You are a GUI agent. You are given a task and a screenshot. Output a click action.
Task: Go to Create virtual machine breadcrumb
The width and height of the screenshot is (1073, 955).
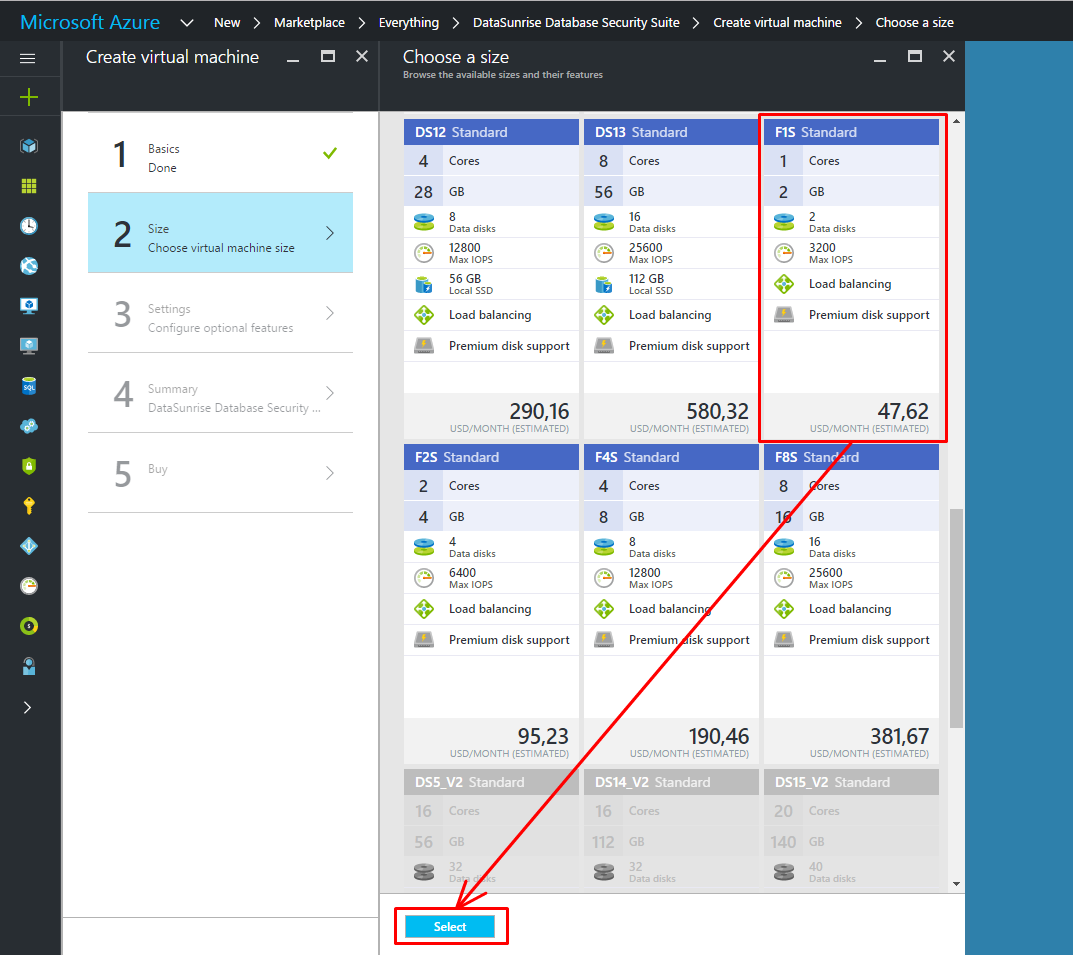coord(777,23)
